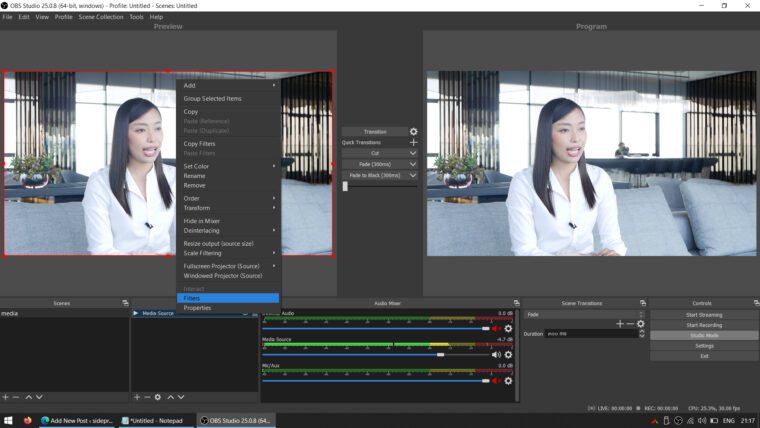Switch to Notepad in the taskbar
The image size is (760, 428).
point(156,420)
